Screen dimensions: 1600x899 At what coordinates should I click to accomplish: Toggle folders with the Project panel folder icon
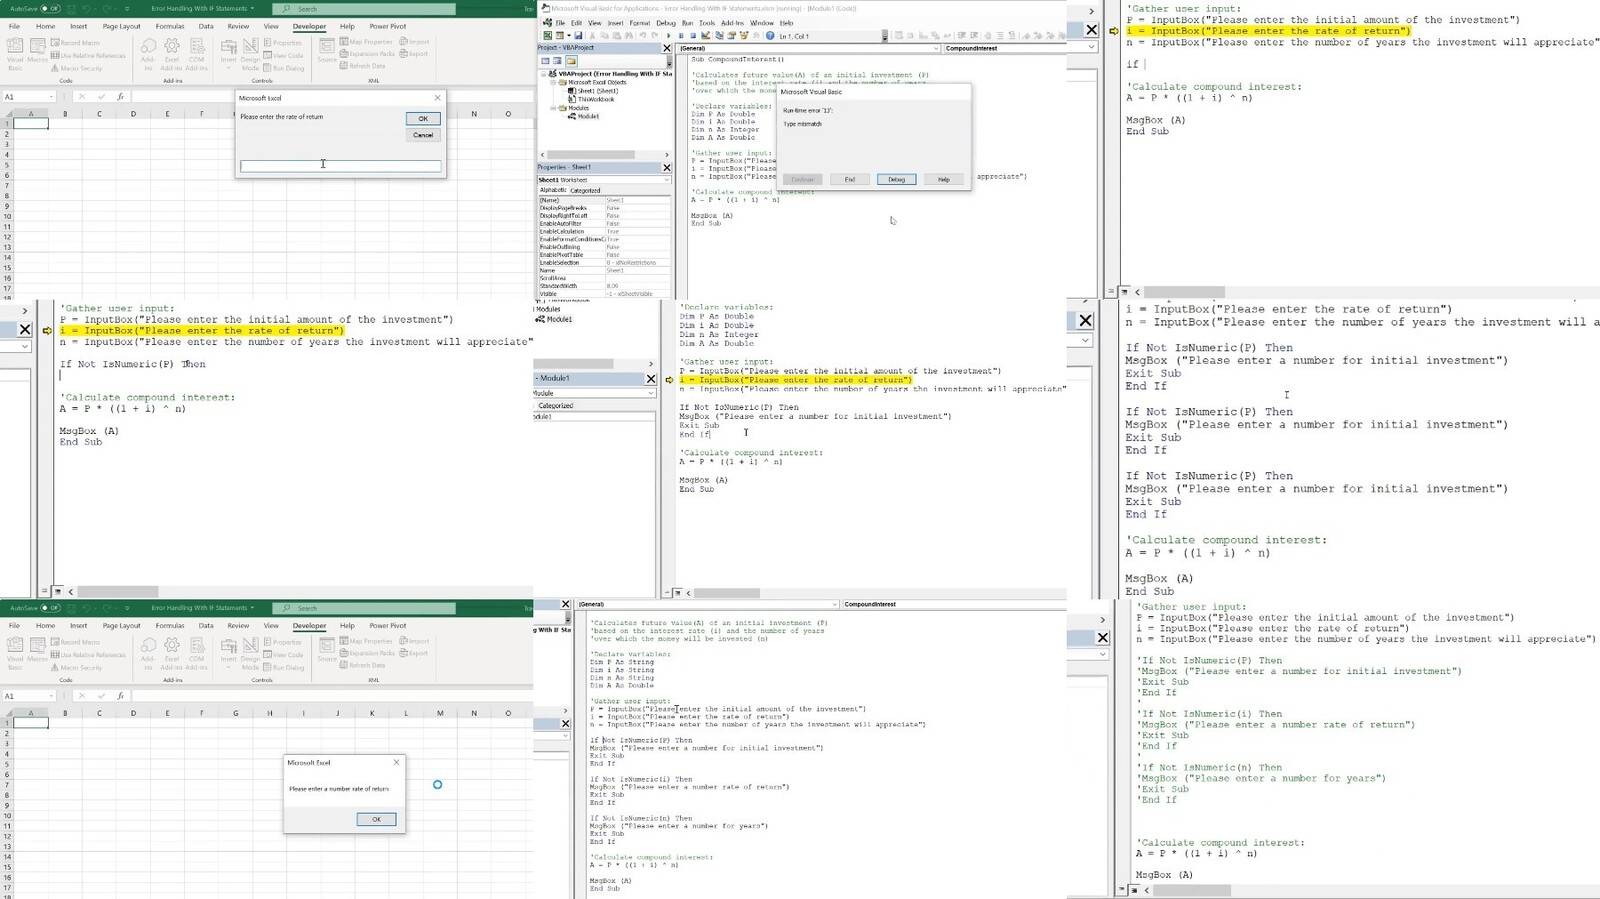click(571, 61)
